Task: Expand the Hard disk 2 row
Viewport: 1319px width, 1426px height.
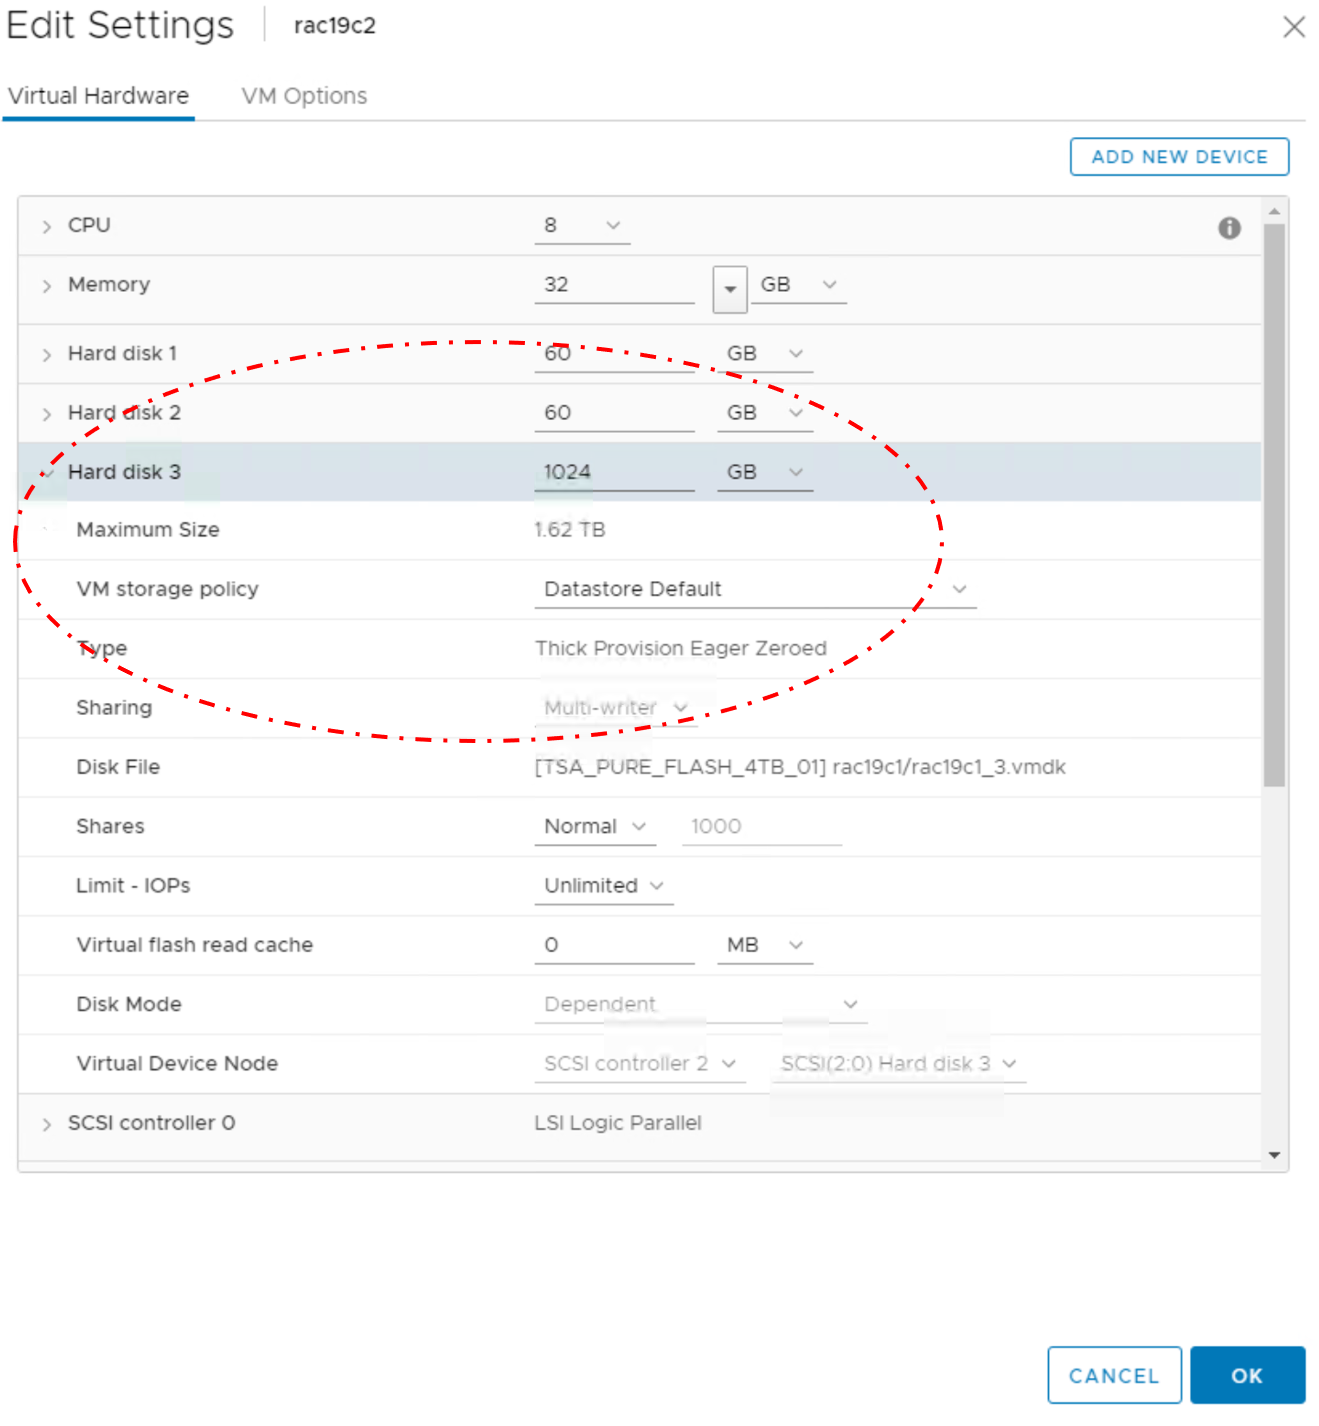Action: [46, 414]
